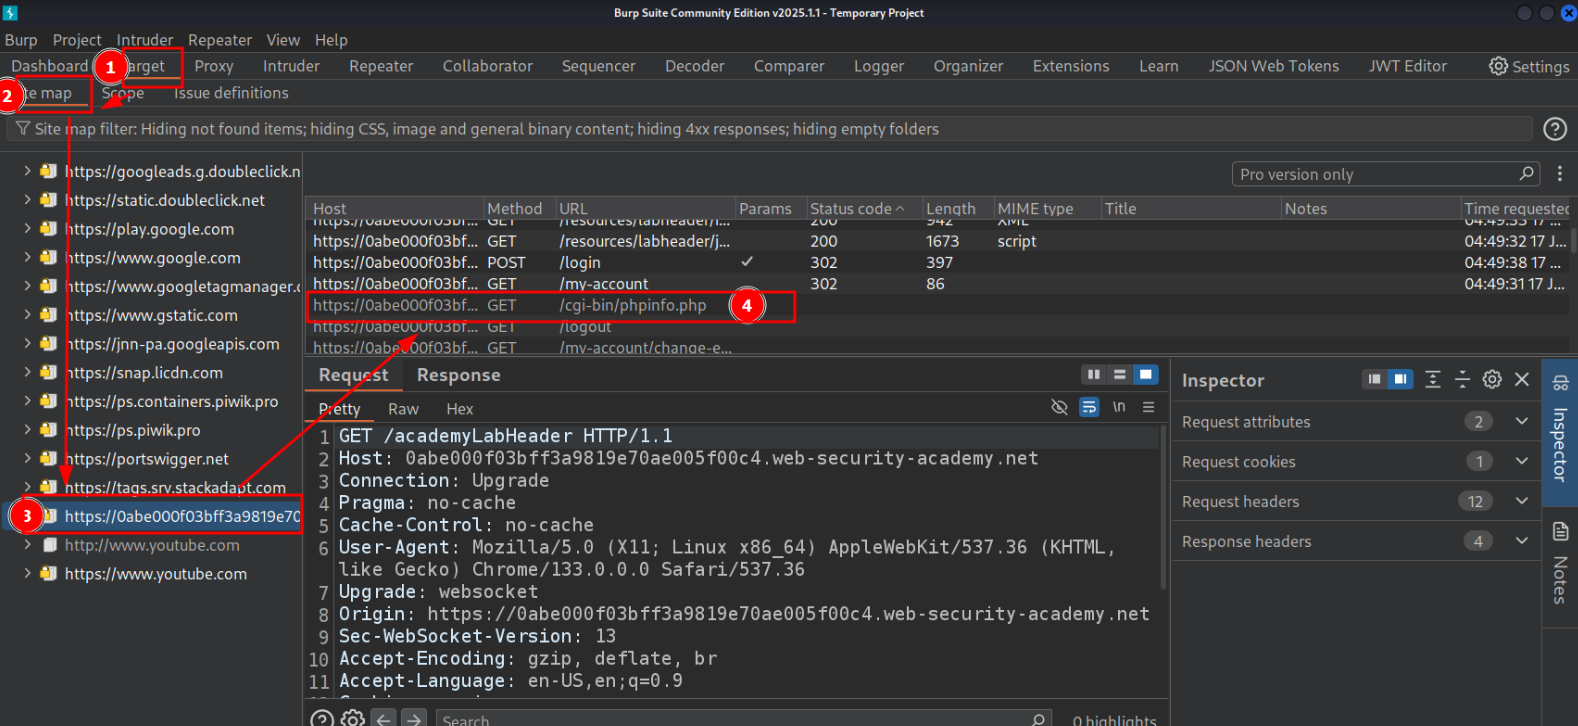
Task: Select side-by-side request/response layout icon
Action: click(1094, 374)
